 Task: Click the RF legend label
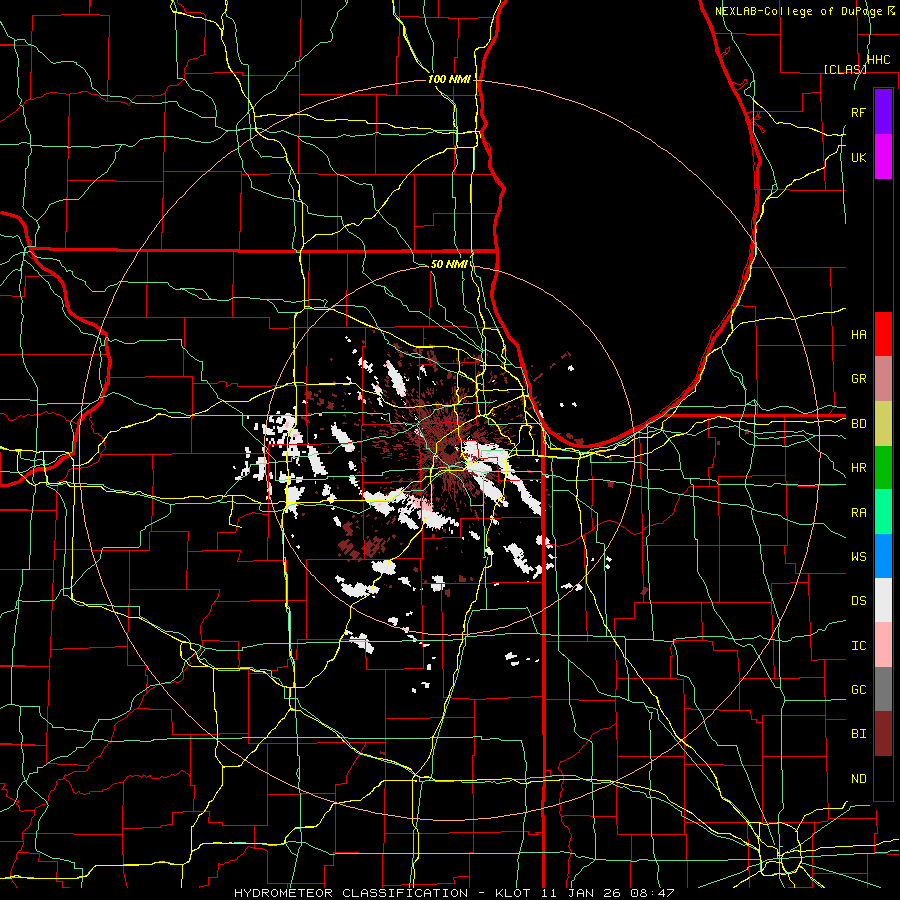coord(858,112)
